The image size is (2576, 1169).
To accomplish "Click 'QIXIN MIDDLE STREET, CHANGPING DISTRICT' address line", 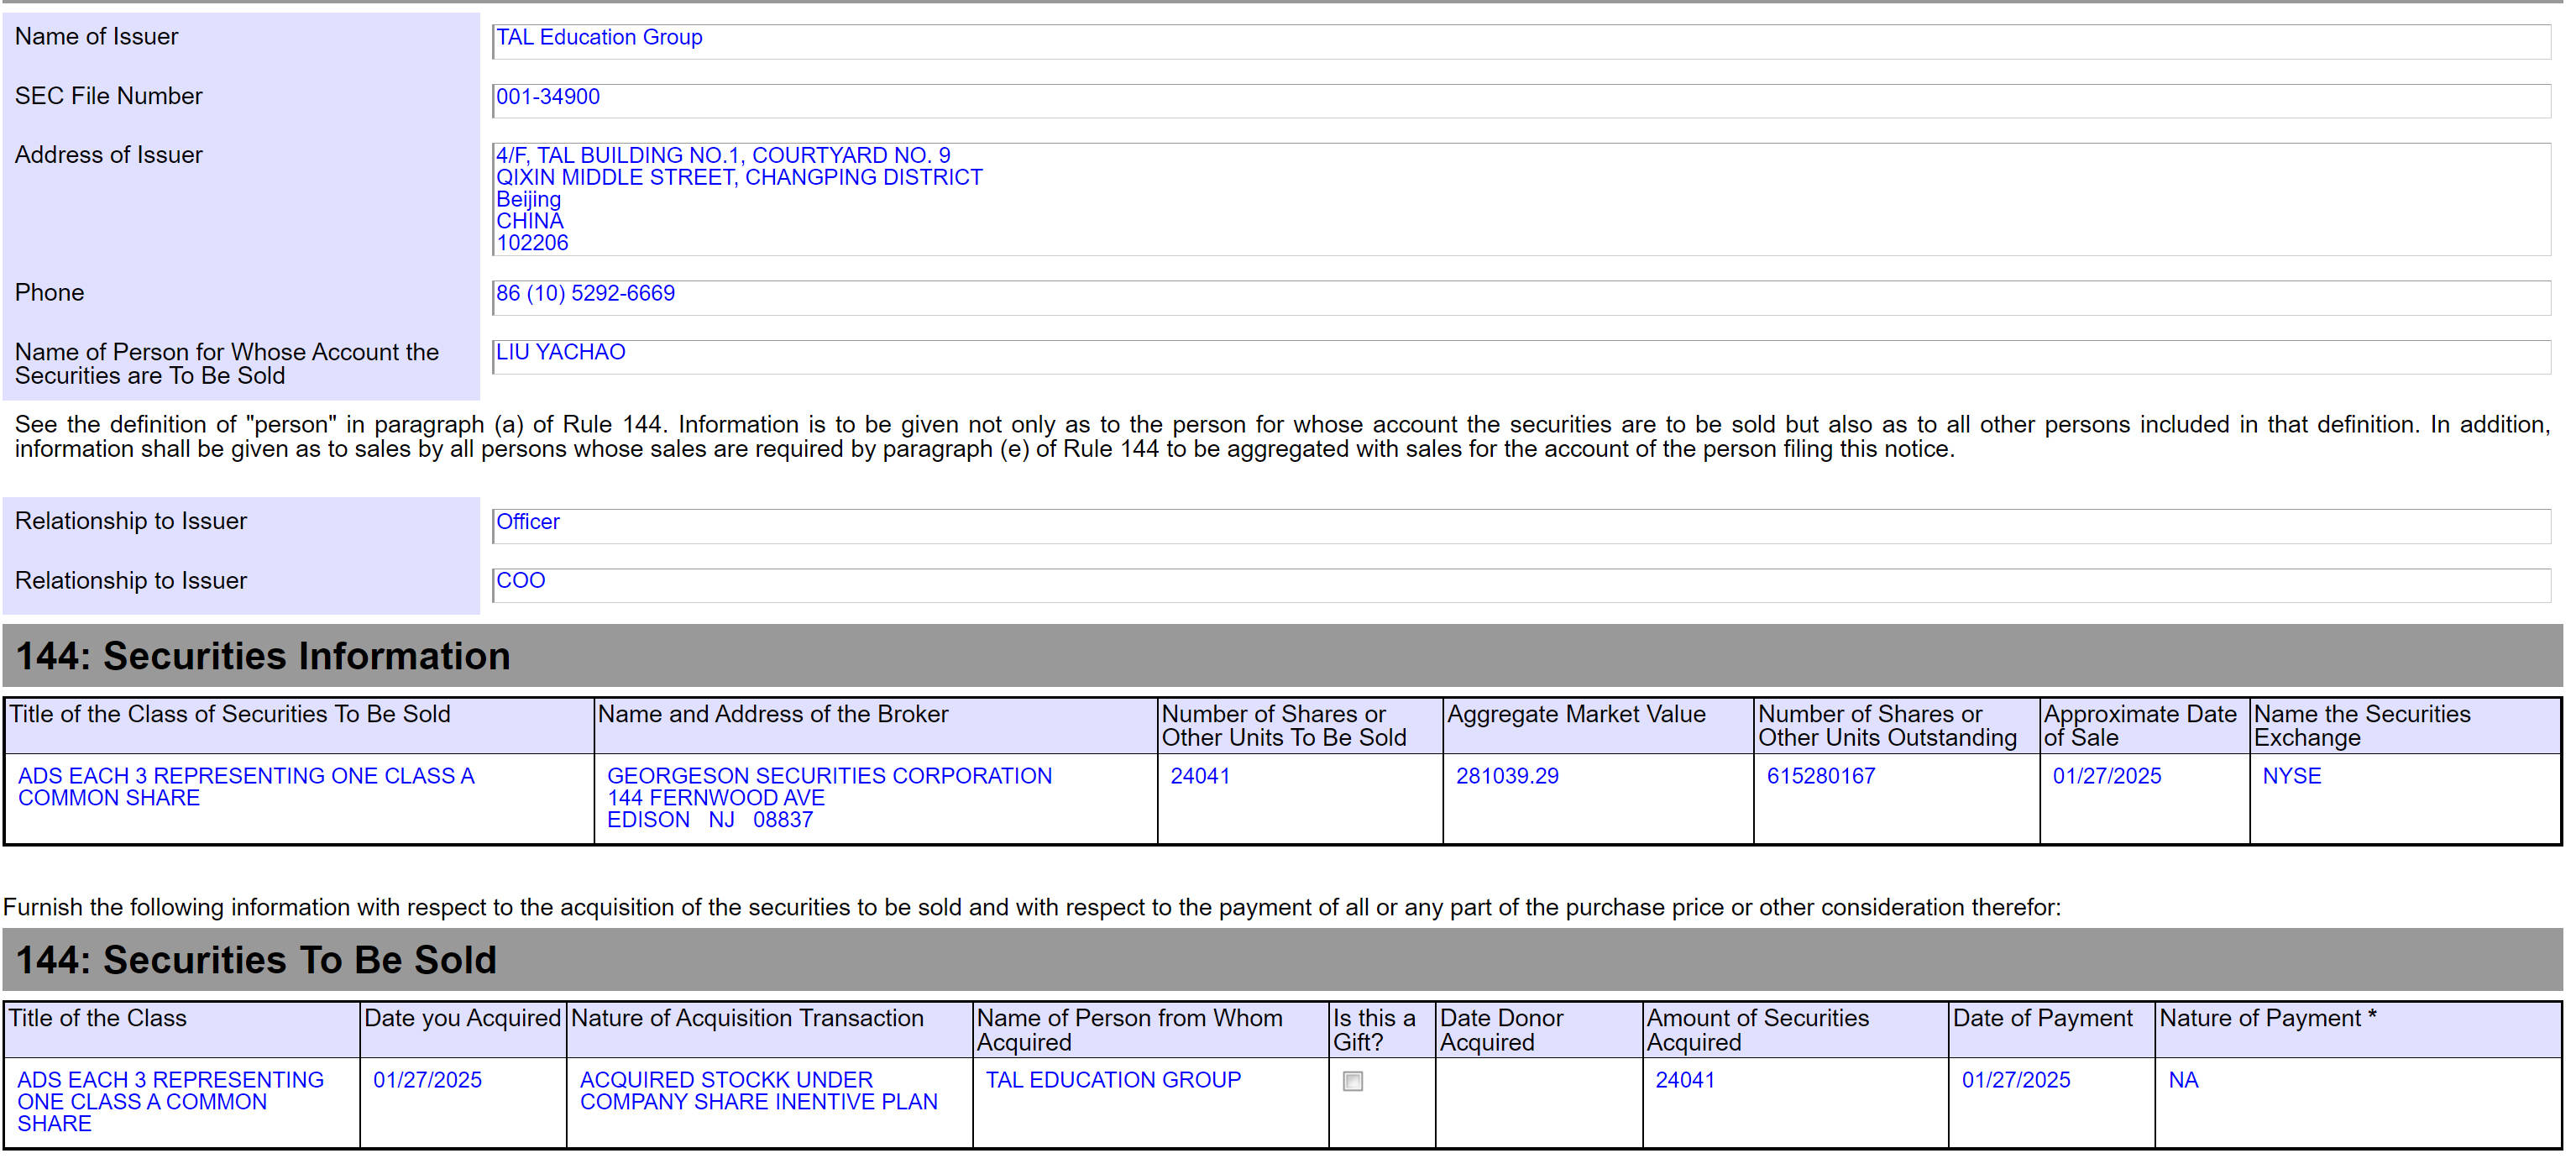I will coord(739,177).
